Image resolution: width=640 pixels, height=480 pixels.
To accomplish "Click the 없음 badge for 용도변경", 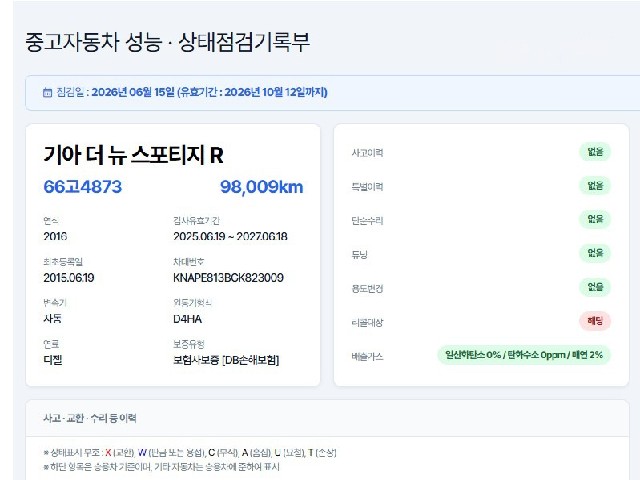I will pyautogui.click(x=595, y=287).
